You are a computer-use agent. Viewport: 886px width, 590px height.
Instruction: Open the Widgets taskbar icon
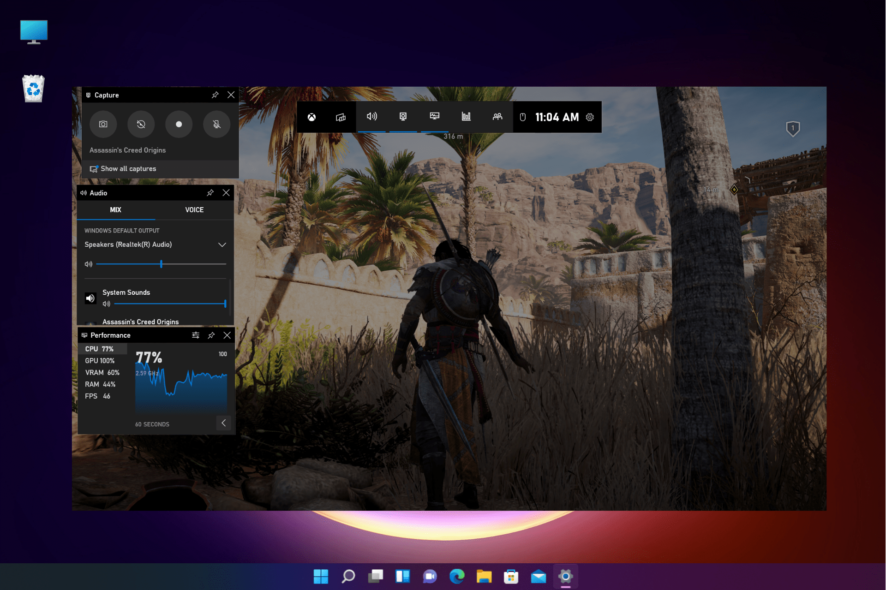402,576
